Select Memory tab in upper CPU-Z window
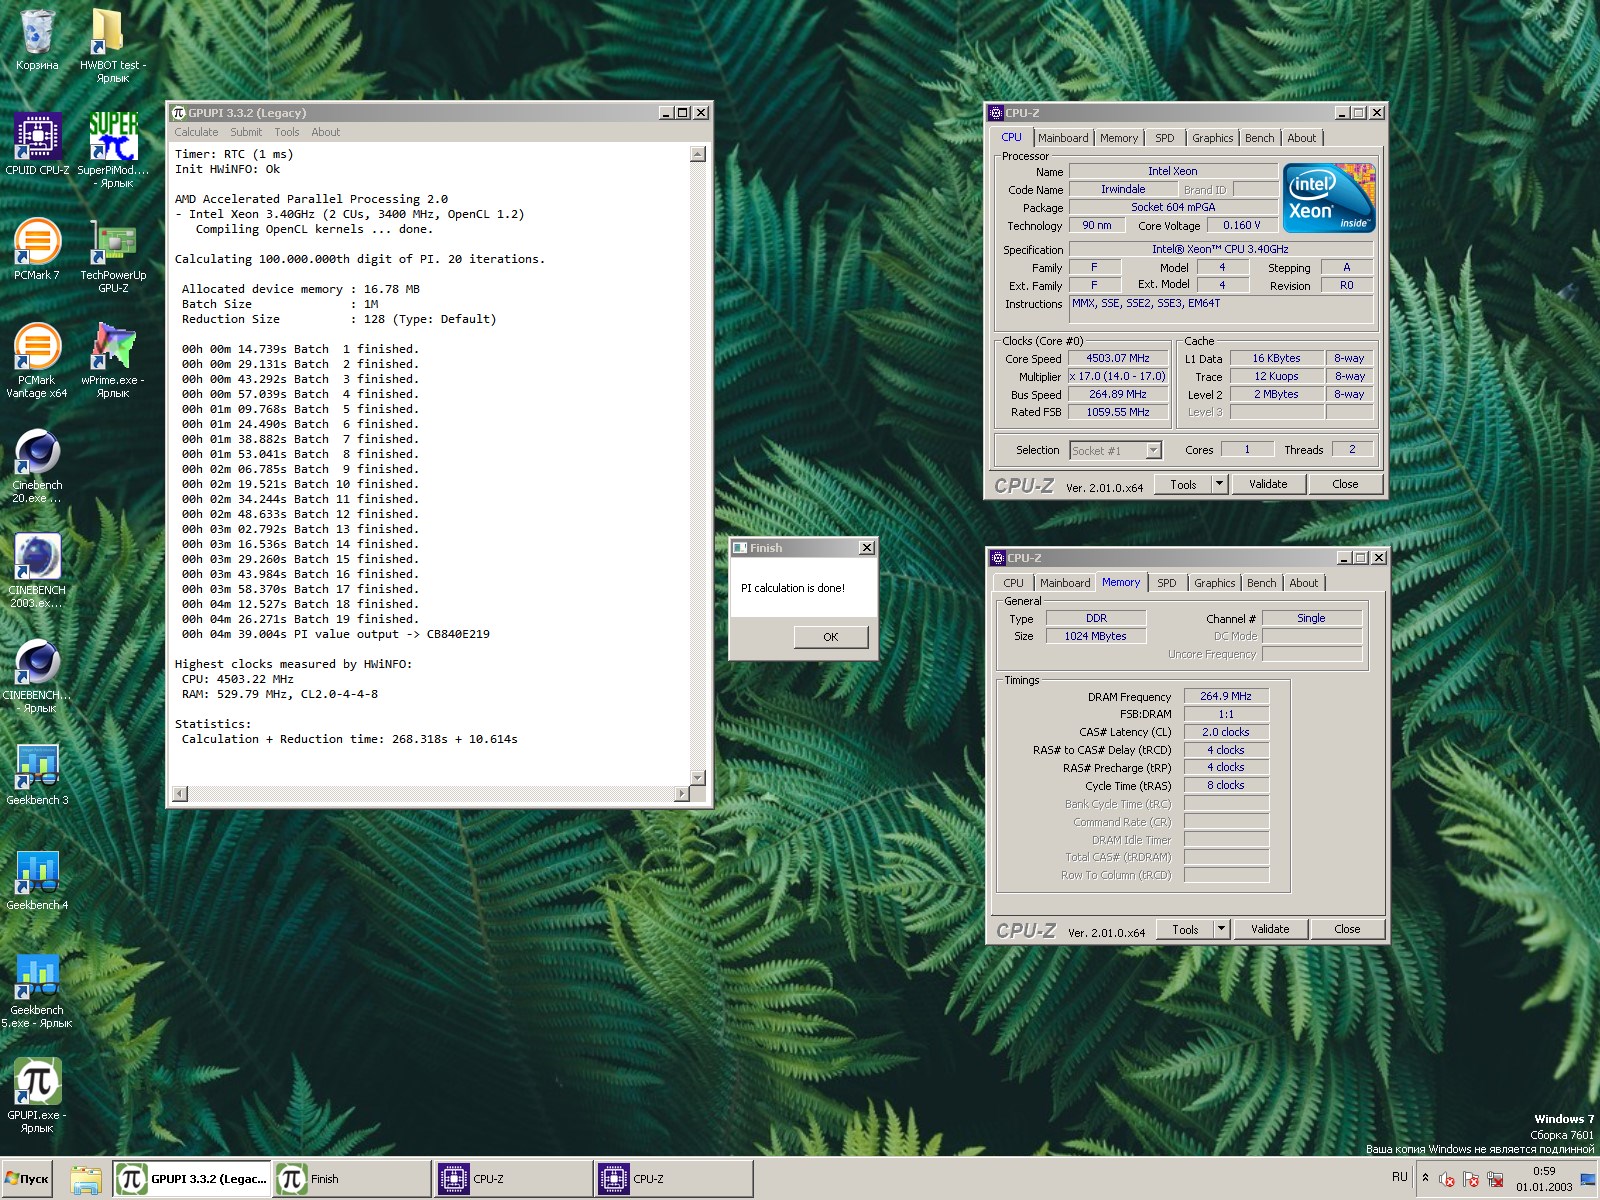 tap(1119, 138)
